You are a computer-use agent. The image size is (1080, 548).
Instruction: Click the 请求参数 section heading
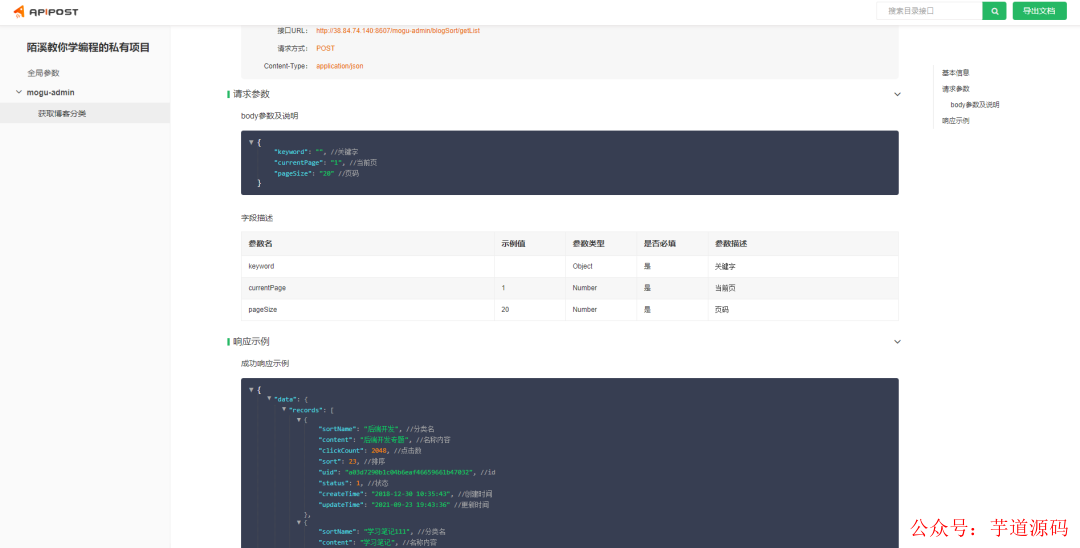point(251,94)
